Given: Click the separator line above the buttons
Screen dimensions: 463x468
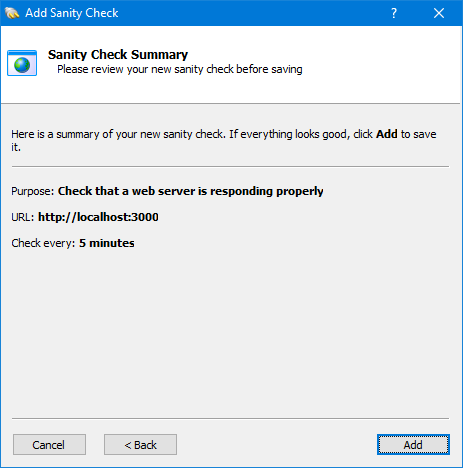Looking at the screenshot, I should pos(230,418).
